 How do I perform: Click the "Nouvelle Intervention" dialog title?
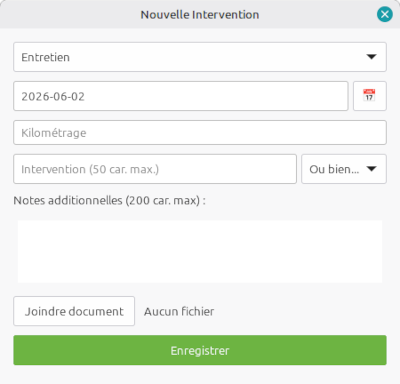(x=200, y=15)
